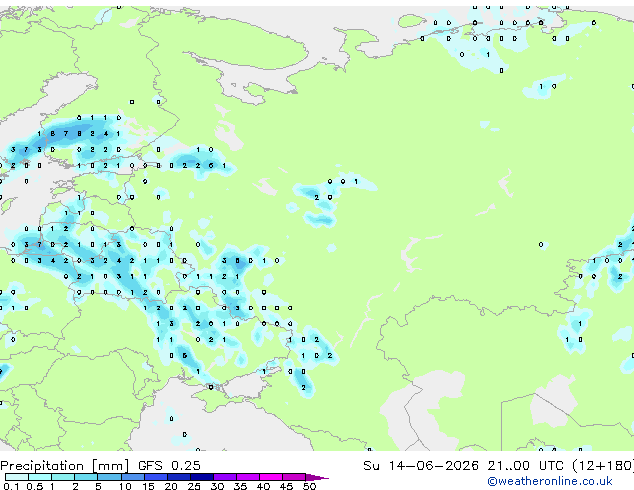Select the 0.1–0.5 mm palest legend swatch
Viewport: 634px width, 490px height.
tap(17, 477)
